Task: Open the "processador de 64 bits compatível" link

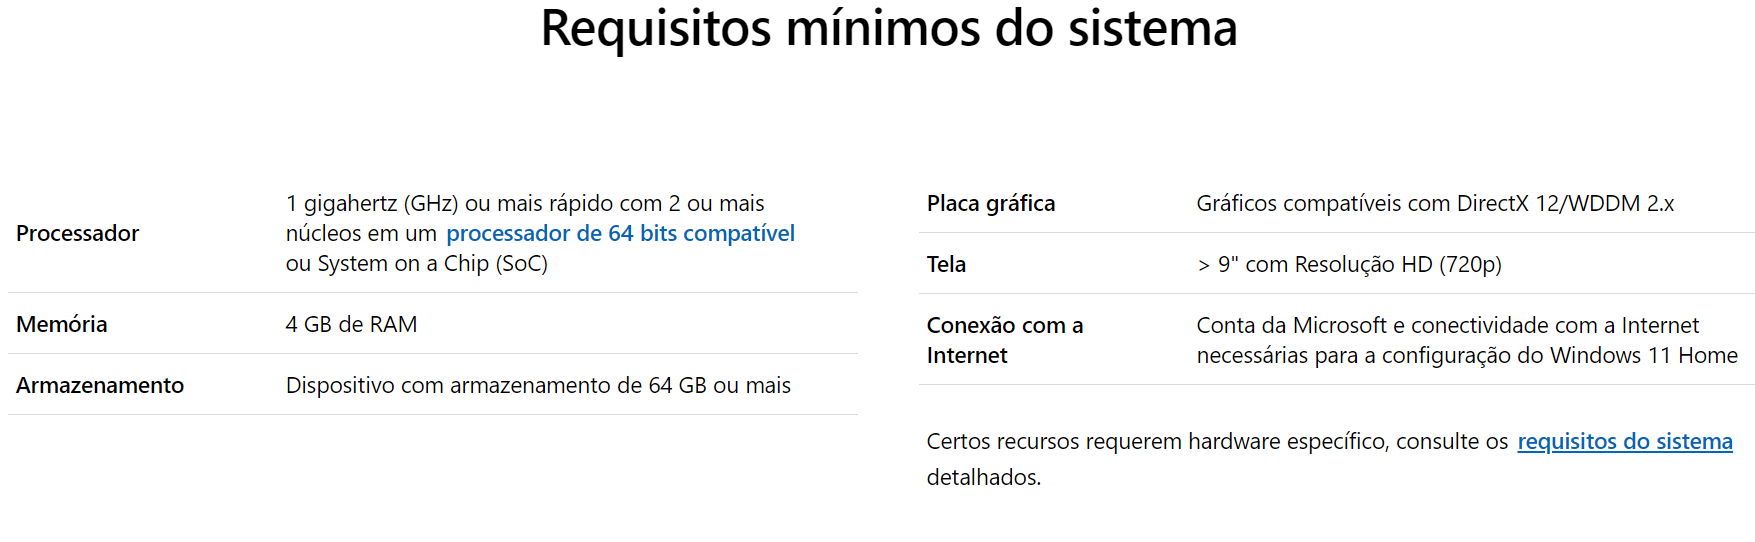Action: (x=620, y=234)
